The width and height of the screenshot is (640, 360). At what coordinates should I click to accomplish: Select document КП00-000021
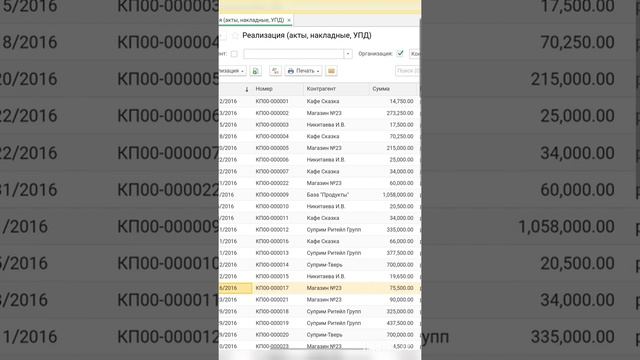[272, 300]
